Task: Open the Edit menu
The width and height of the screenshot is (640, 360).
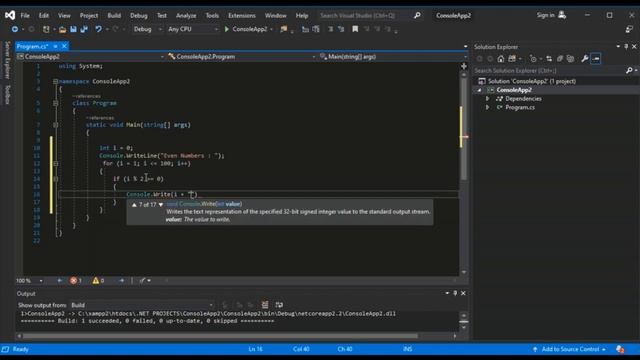Action: (44, 16)
